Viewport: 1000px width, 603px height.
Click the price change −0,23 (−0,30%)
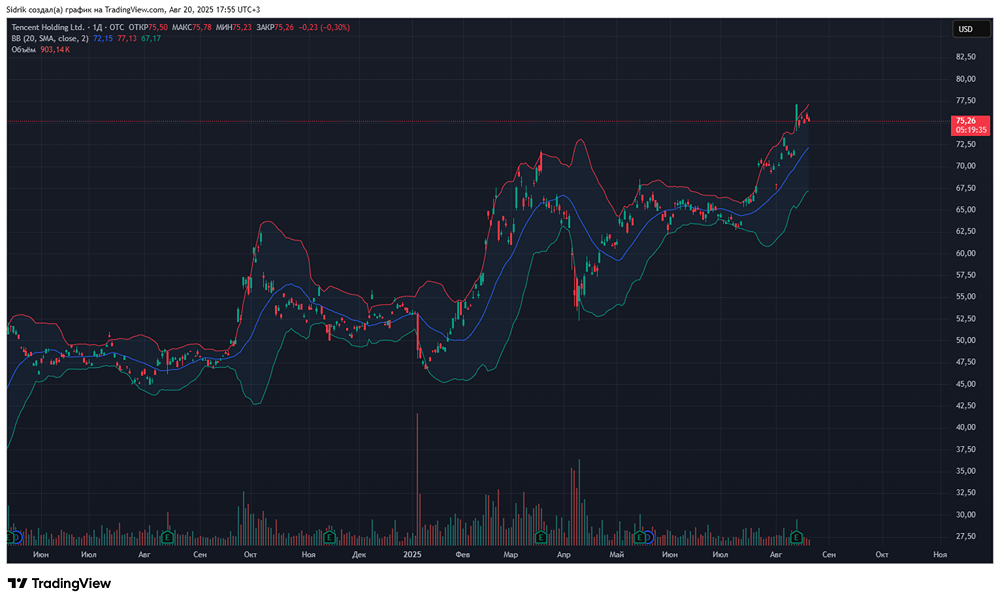point(324,27)
